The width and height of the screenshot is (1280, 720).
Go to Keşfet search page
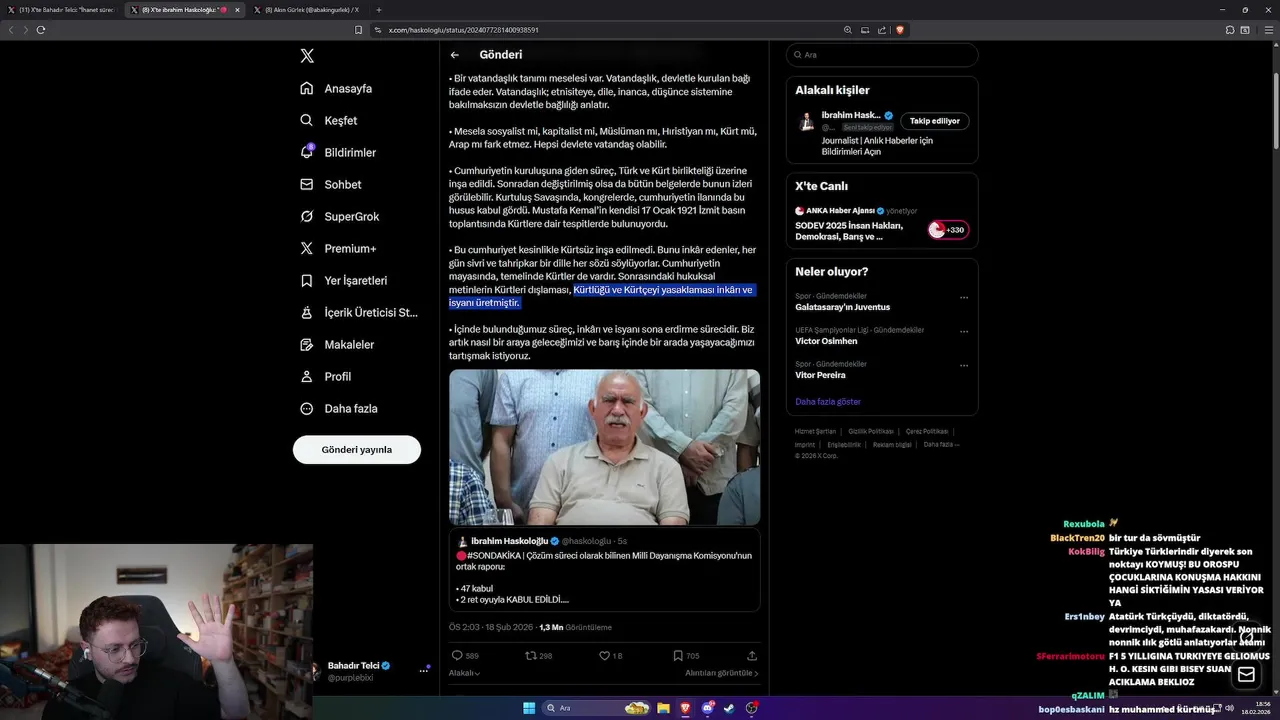[x=328, y=120]
